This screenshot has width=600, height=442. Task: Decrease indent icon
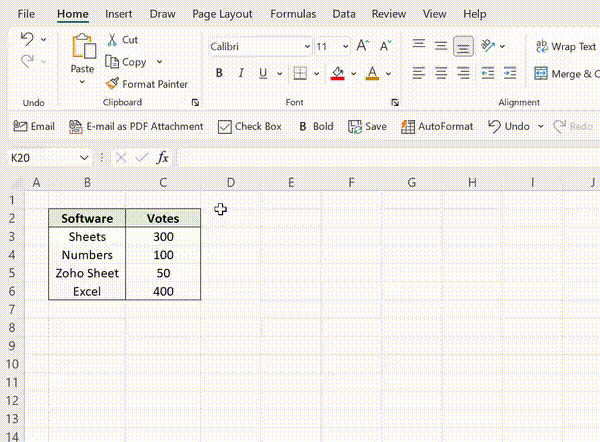click(x=488, y=73)
